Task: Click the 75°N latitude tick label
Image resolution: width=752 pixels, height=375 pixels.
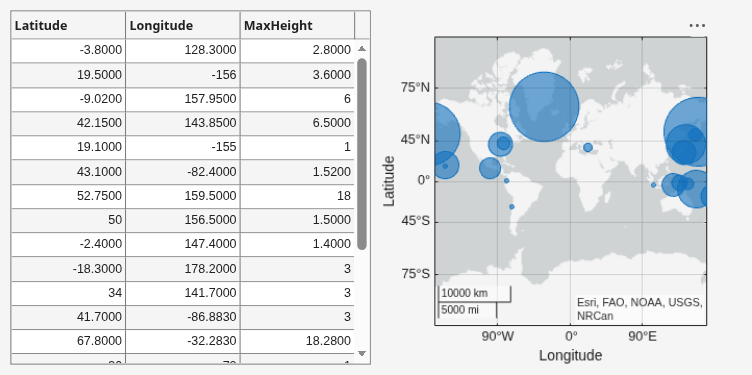Action: coord(415,88)
